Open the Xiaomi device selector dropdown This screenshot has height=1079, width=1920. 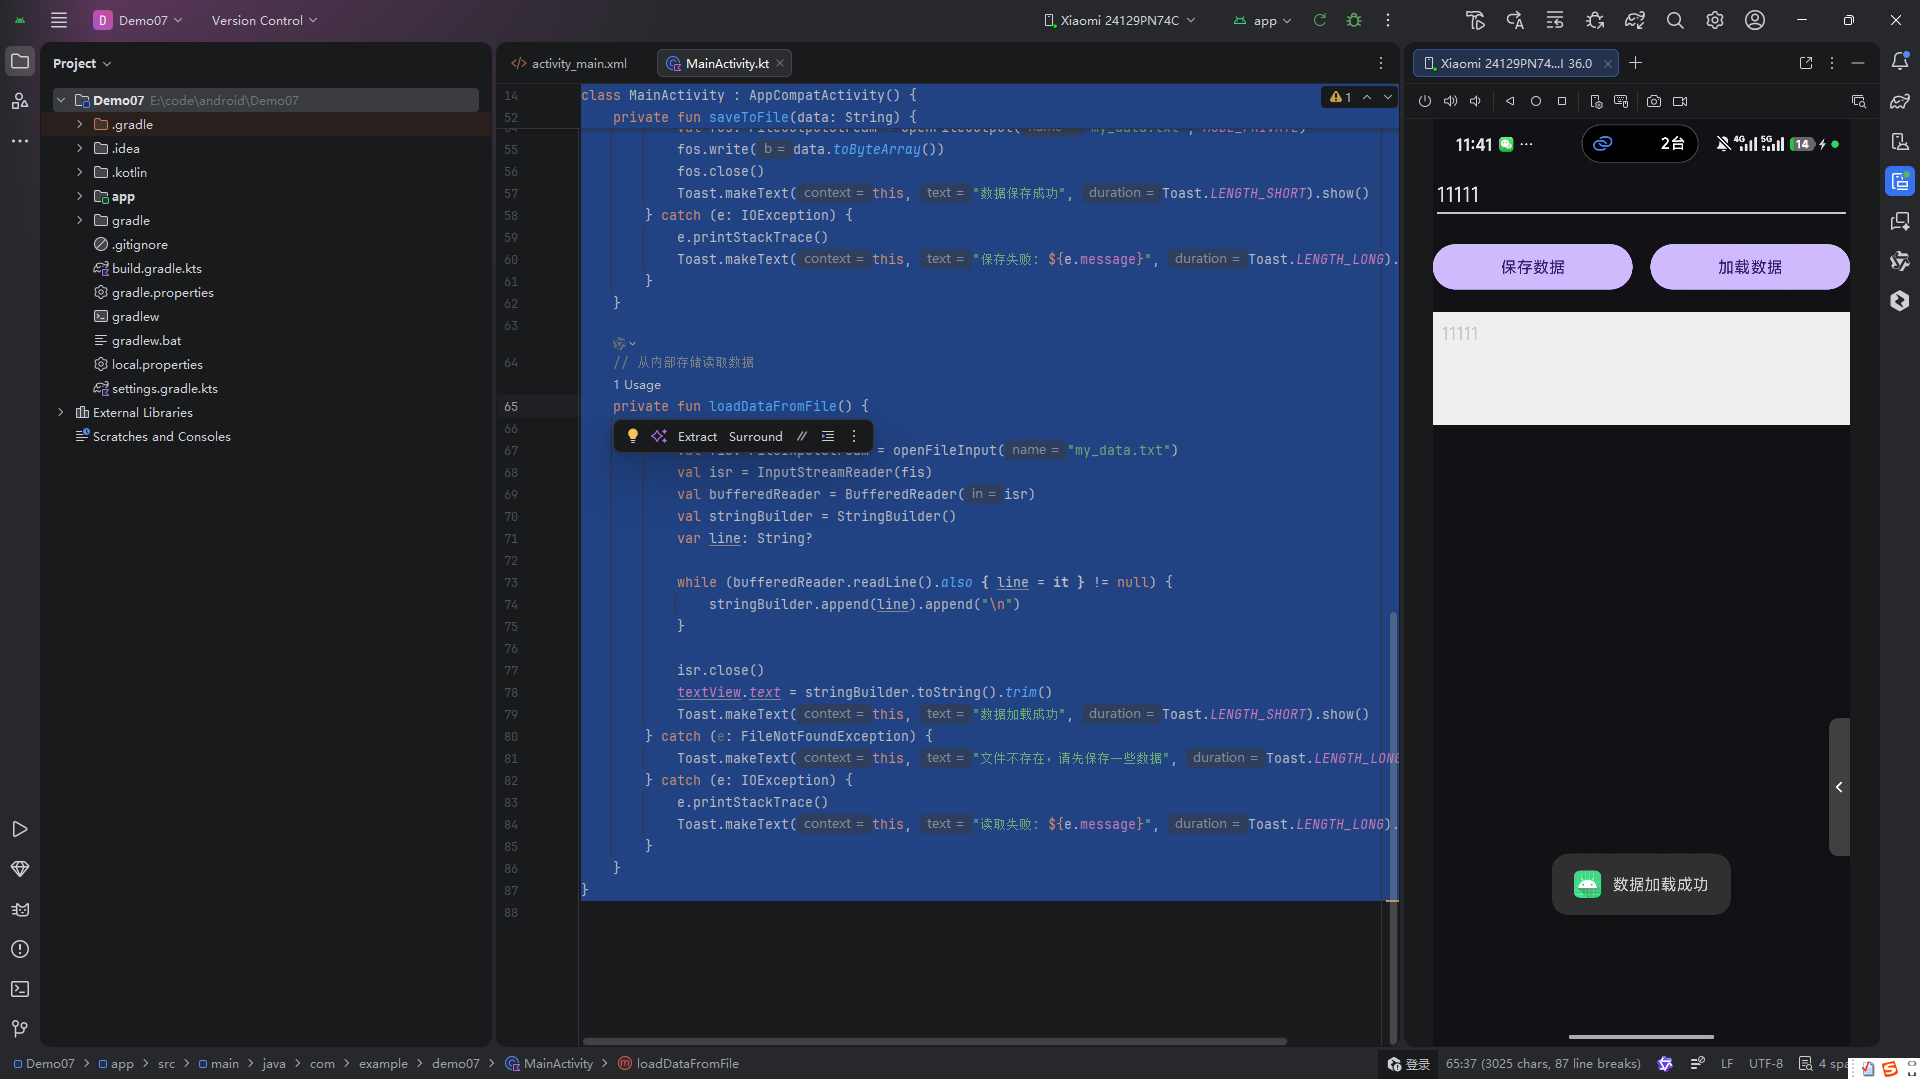[1119, 20]
